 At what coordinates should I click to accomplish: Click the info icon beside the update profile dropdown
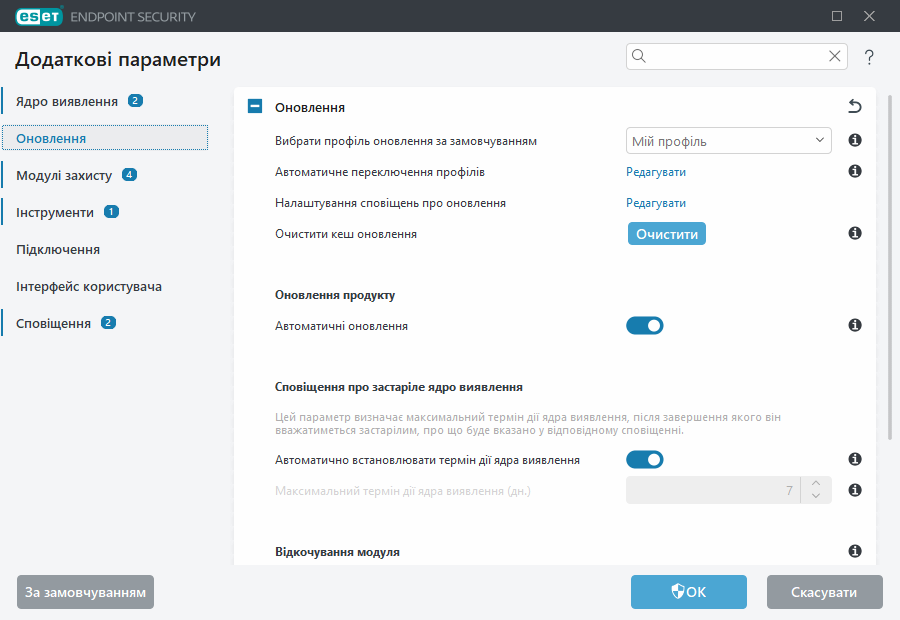click(854, 140)
